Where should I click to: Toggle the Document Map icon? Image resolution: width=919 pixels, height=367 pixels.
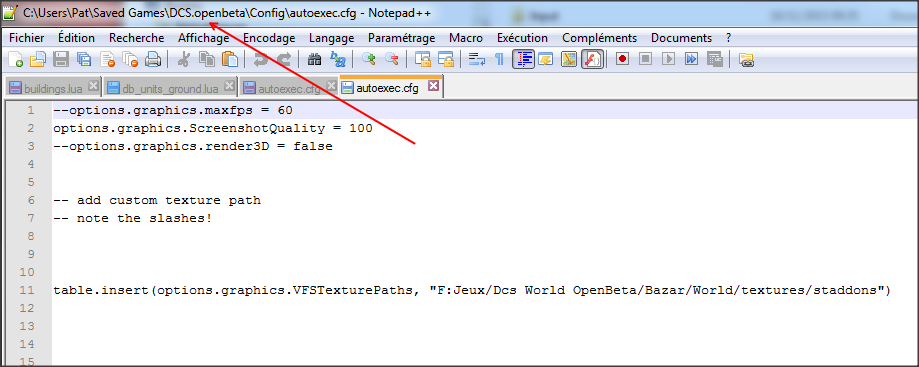[x=569, y=59]
